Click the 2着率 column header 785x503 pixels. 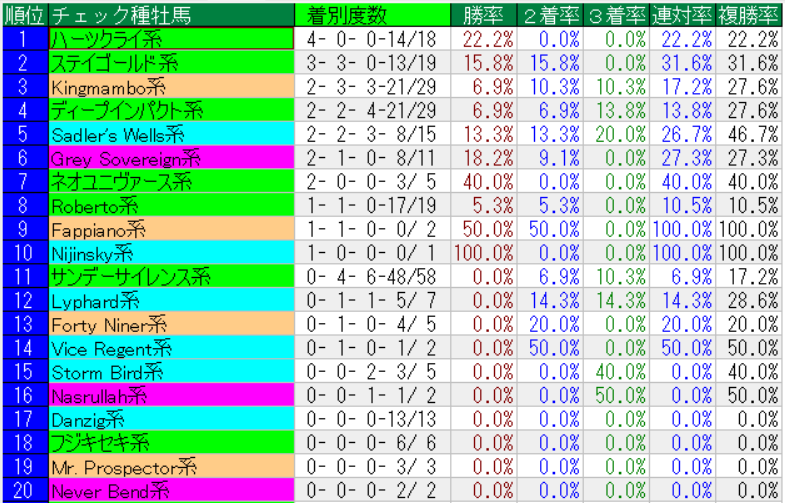point(549,16)
